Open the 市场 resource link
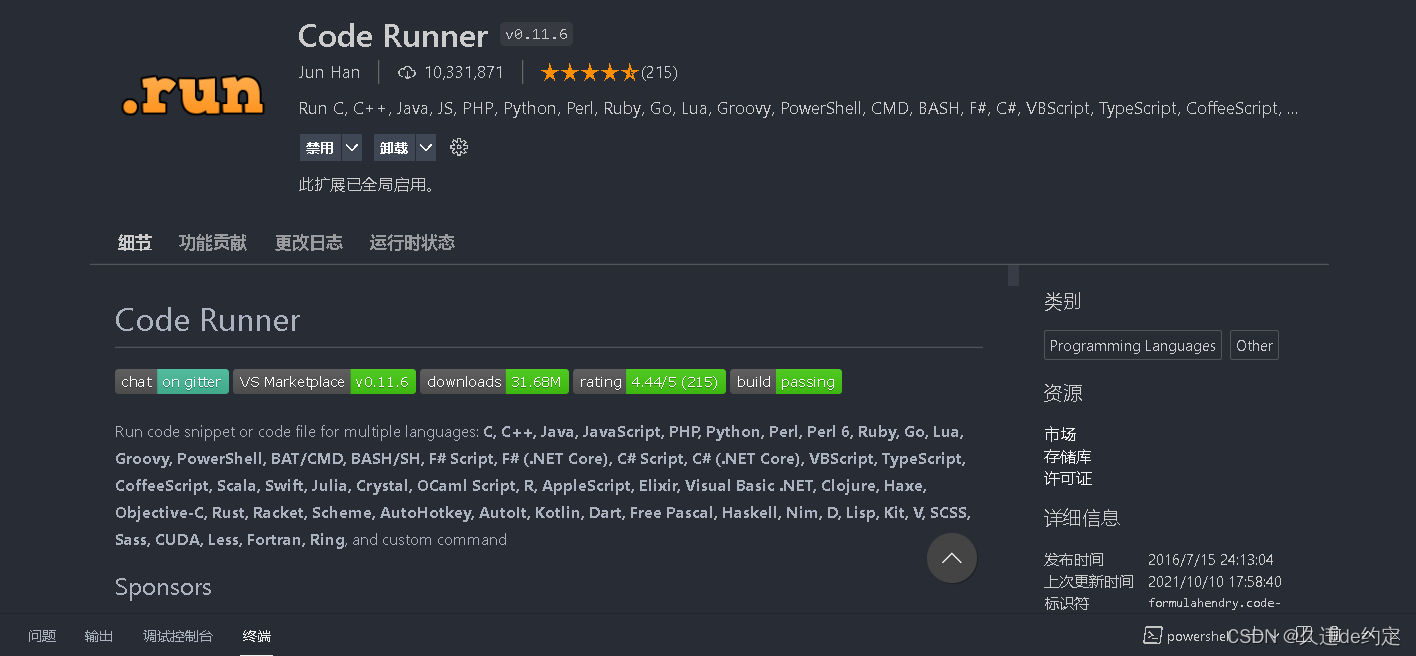The height and width of the screenshot is (656, 1416). [x=1060, y=434]
